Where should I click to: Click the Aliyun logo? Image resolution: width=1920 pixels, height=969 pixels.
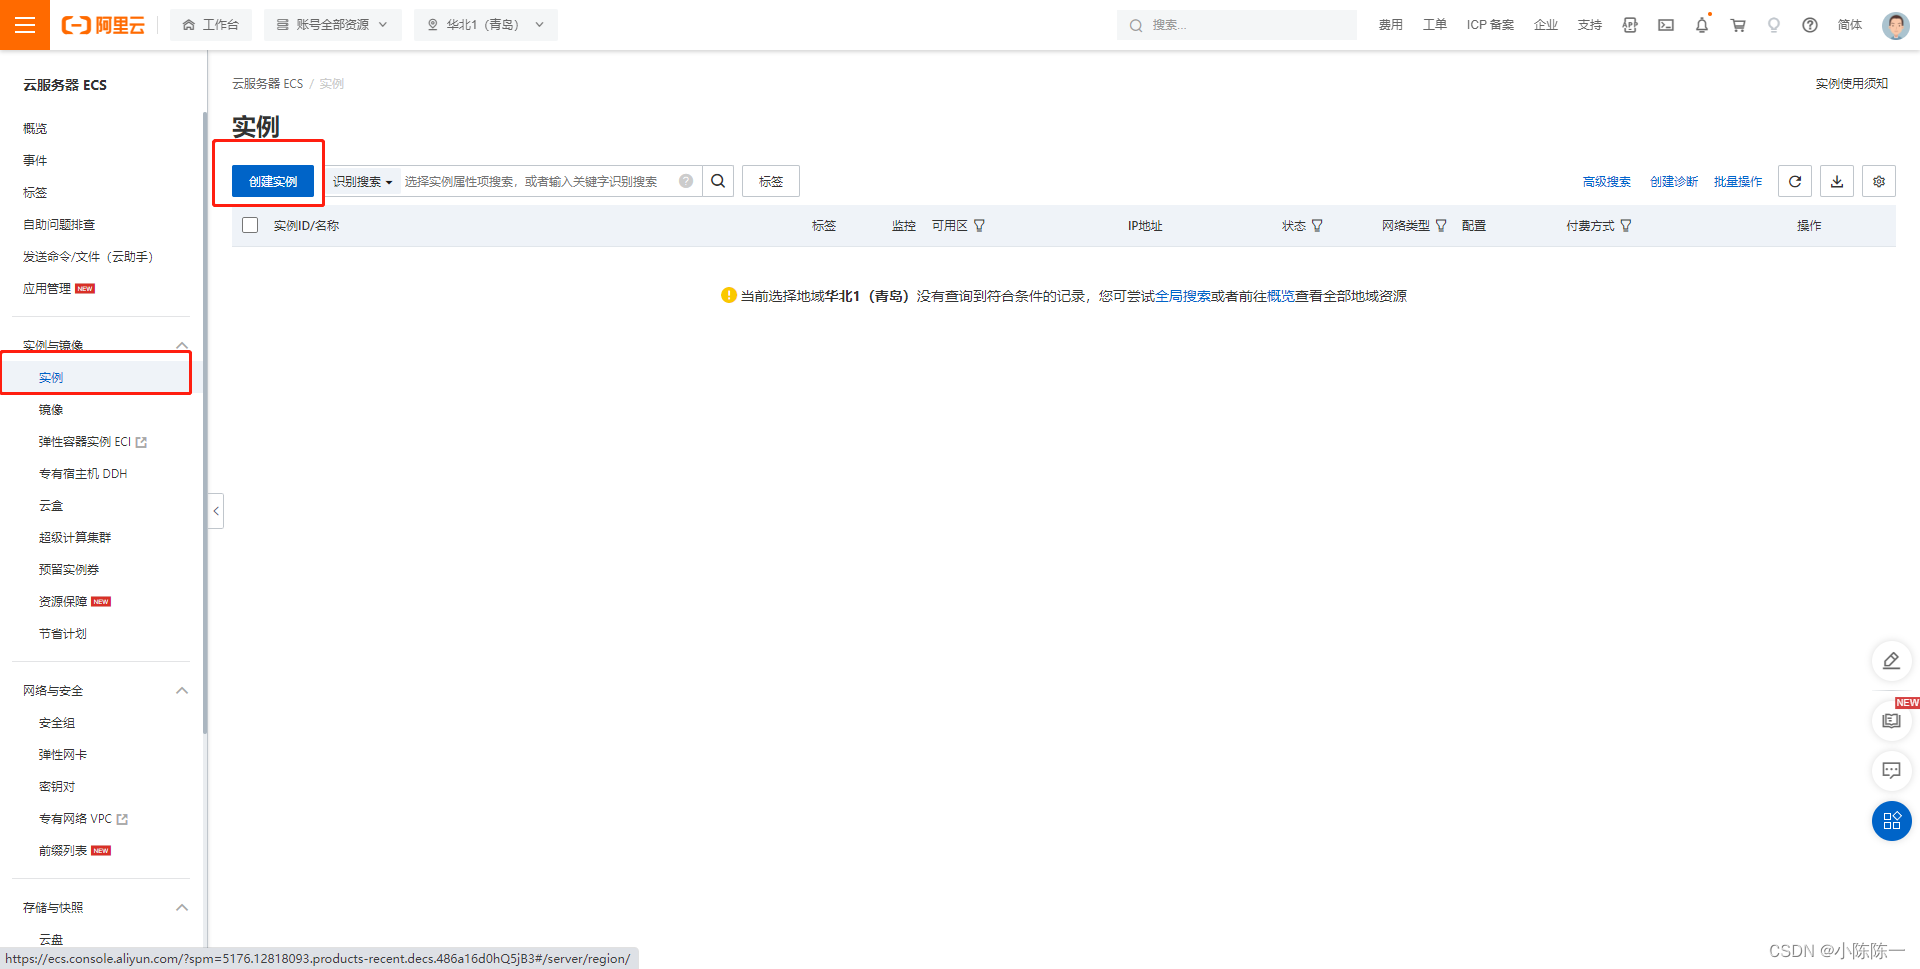[103, 25]
